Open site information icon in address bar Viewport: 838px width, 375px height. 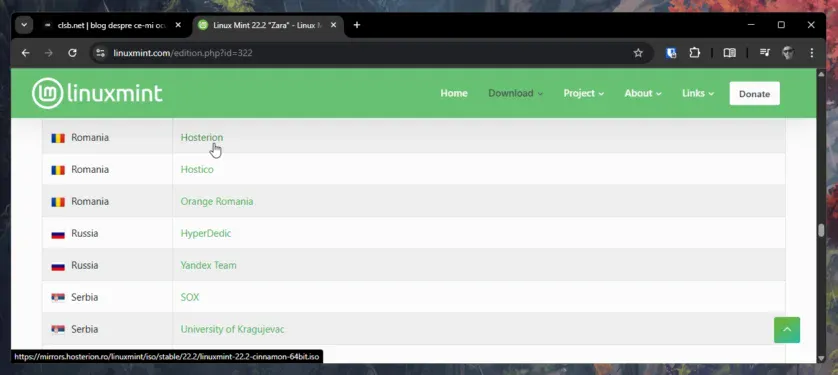tap(100, 53)
